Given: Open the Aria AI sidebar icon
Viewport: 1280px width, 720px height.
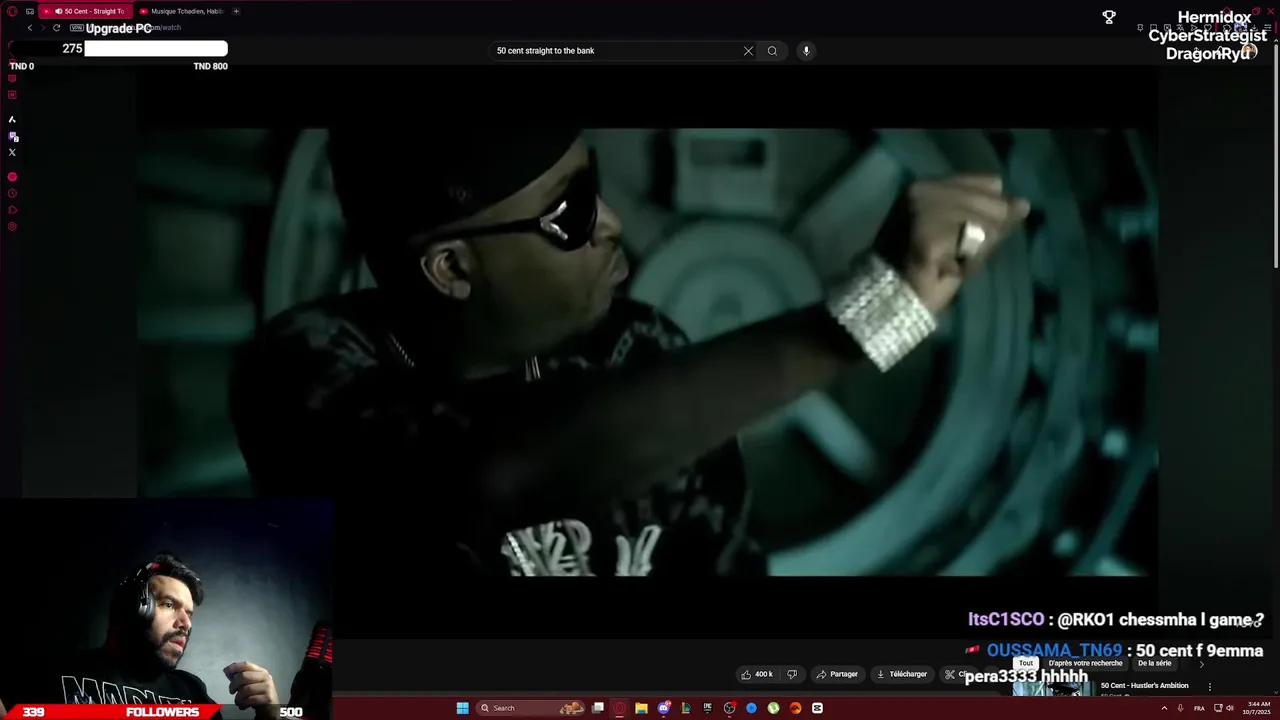Looking at the screenshot, I should (12, 120).
